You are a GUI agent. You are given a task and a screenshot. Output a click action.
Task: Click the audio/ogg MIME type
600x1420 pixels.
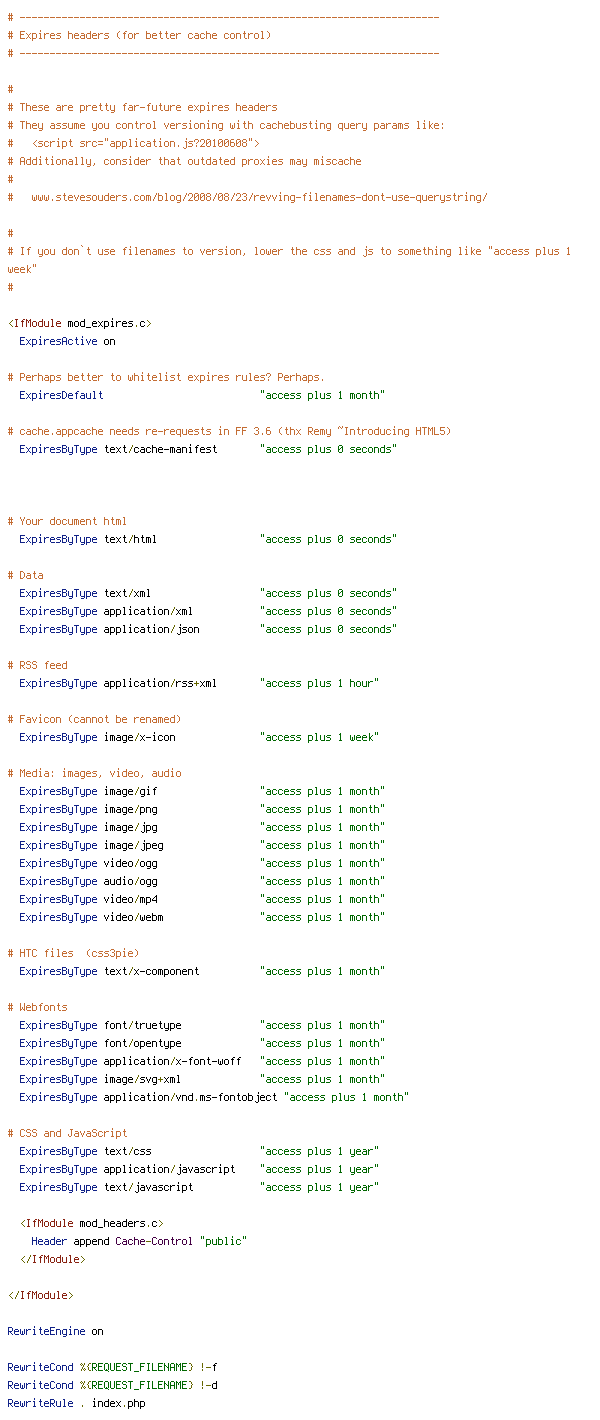(x=131, y=881)
